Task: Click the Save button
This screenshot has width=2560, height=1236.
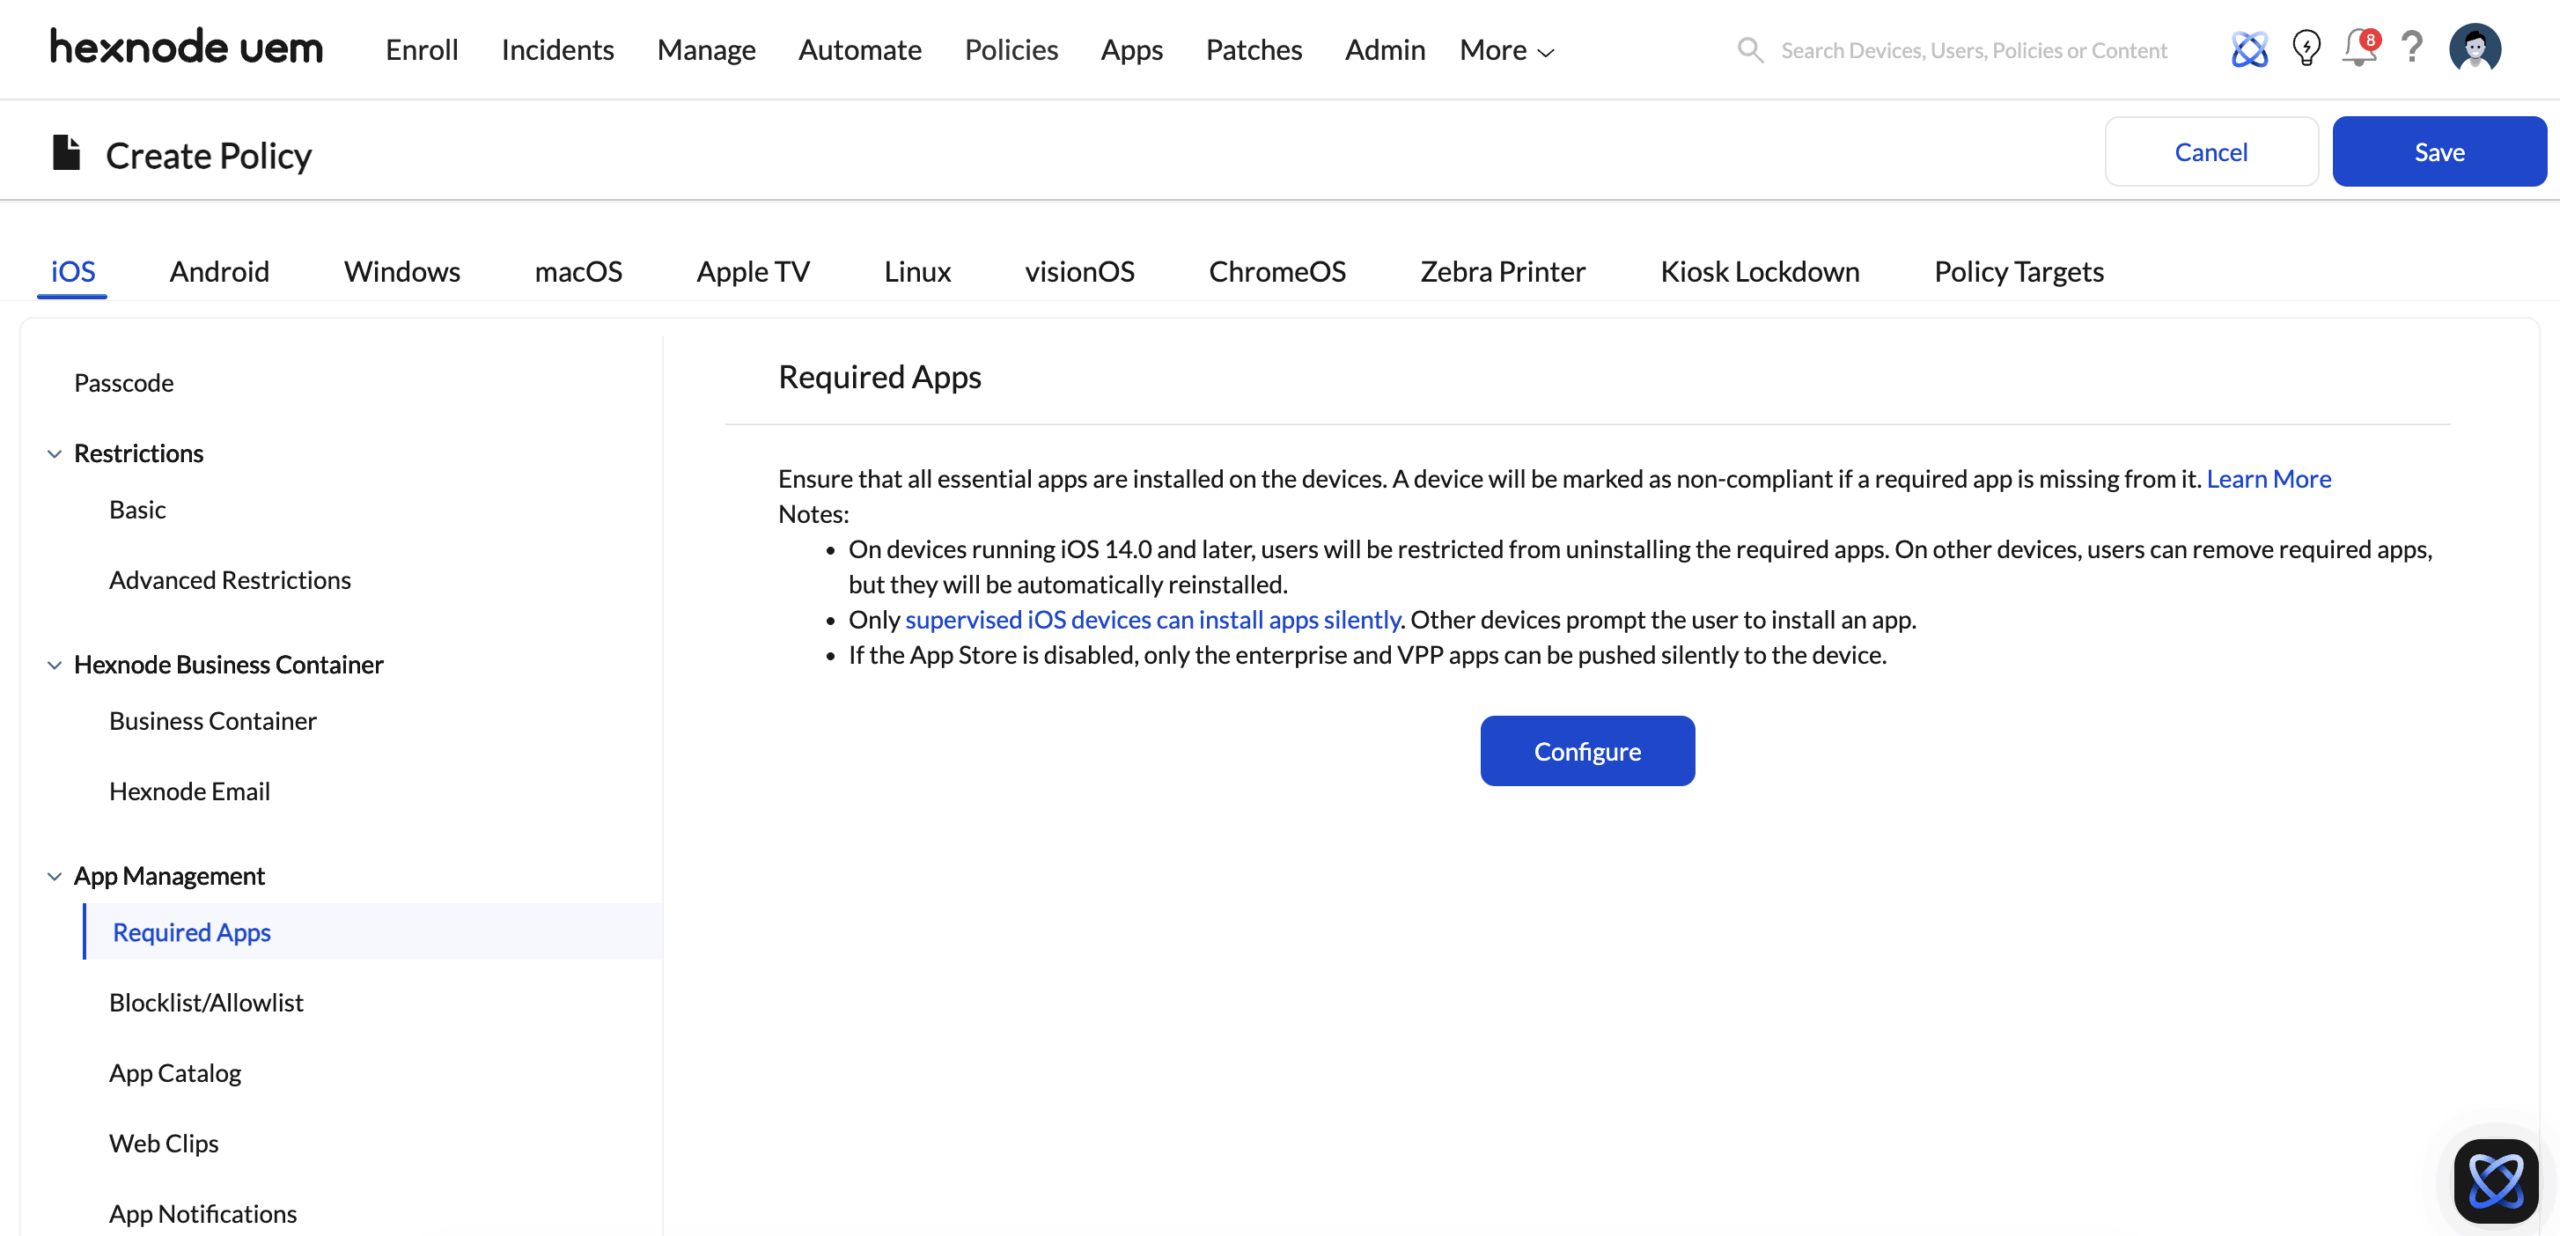Action: coord(2439,151)
